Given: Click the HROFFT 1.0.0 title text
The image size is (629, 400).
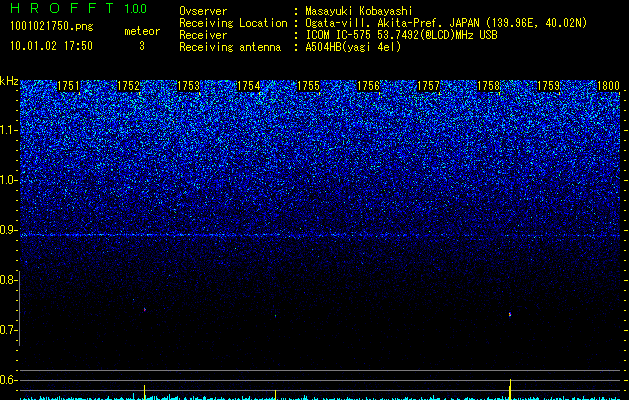Looking at the screenshot, I should (x=78, y=8).
